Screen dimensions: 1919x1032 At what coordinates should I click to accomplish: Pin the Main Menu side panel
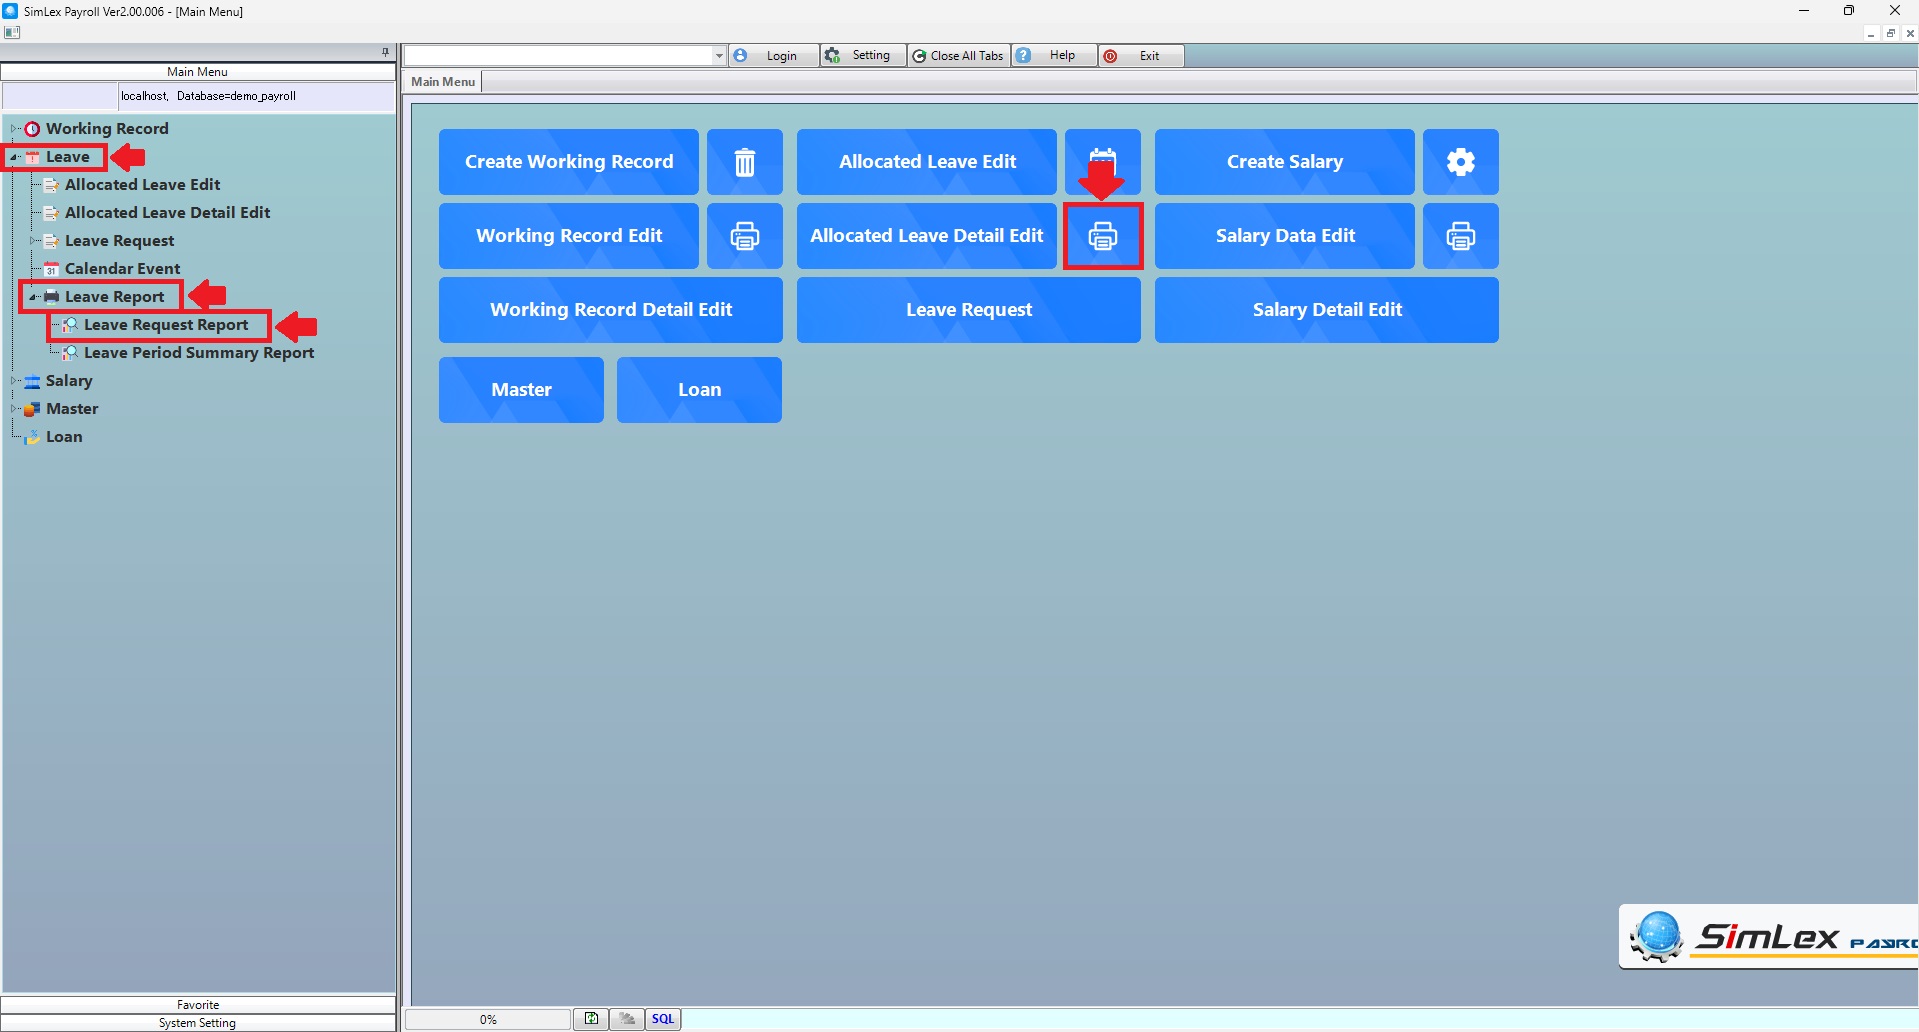[x=385, y=52]
